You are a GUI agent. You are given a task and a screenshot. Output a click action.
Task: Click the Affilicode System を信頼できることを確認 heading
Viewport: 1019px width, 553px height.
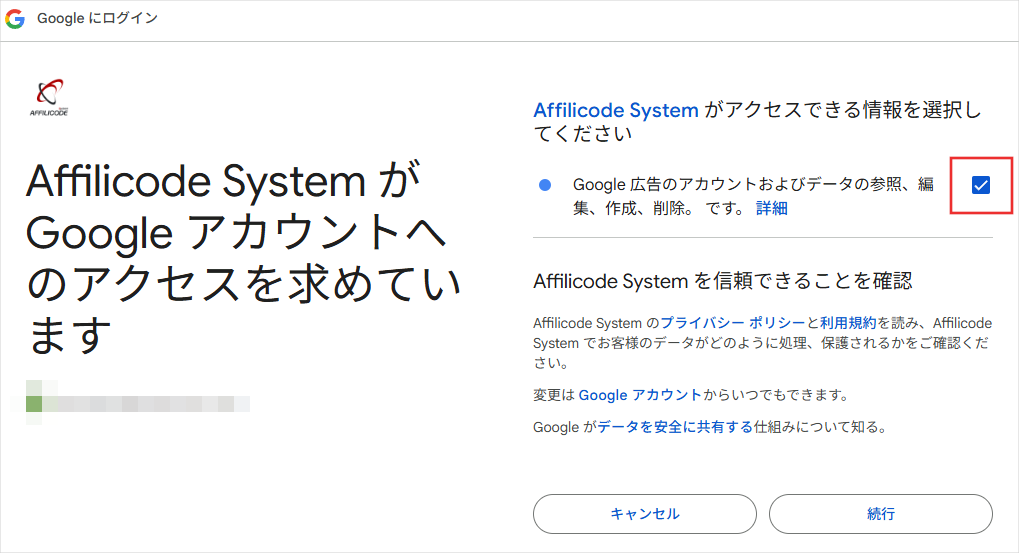723,280
